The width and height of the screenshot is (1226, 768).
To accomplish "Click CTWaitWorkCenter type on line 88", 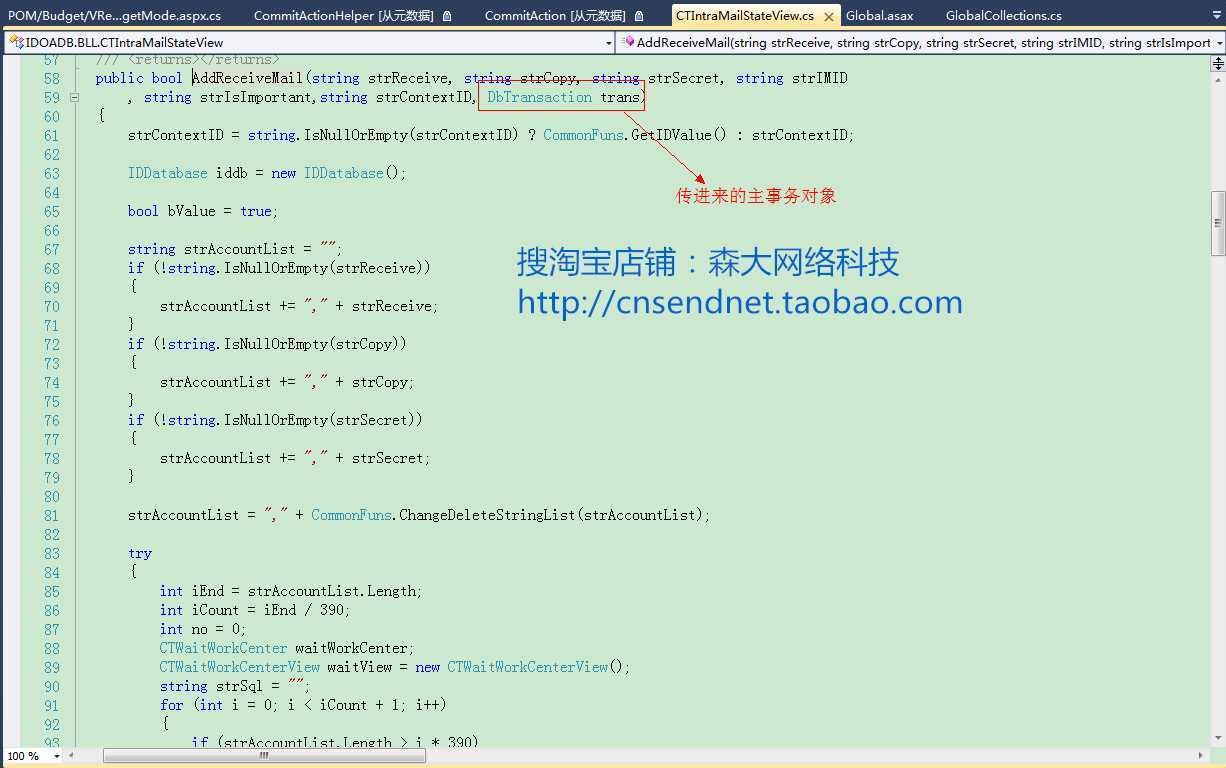I will click(223, 648).
